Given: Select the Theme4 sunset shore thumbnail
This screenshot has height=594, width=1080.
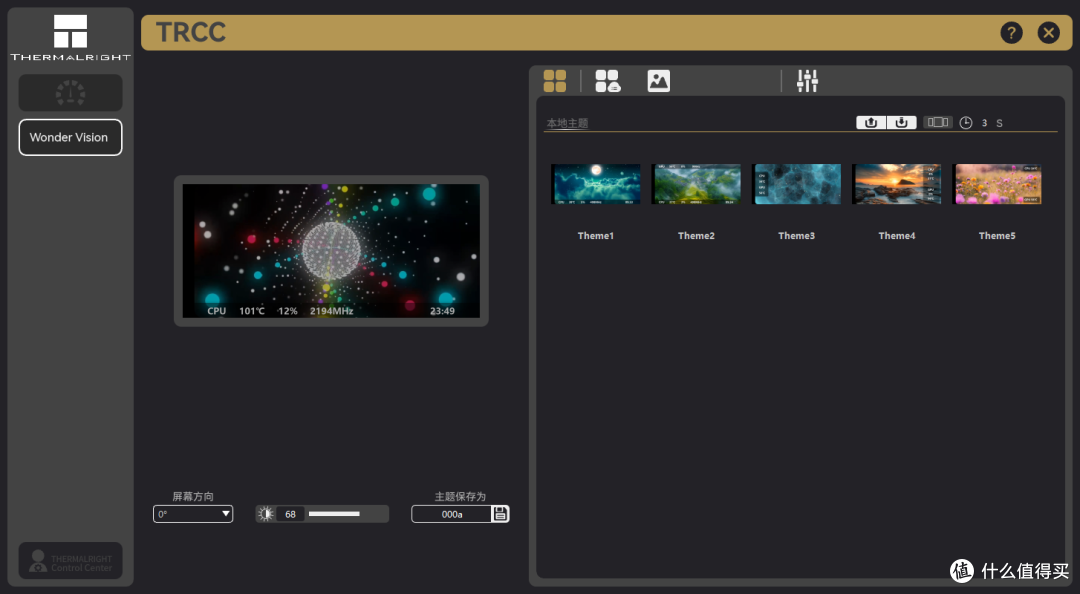Looking at the screenshot, I should pos(897,184).
